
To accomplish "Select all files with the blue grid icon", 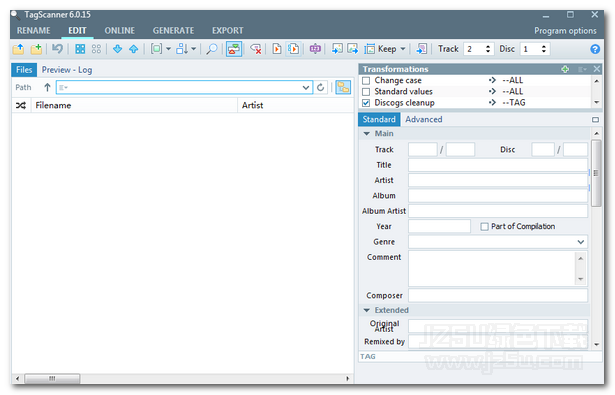I will click(x=80, y=49).
